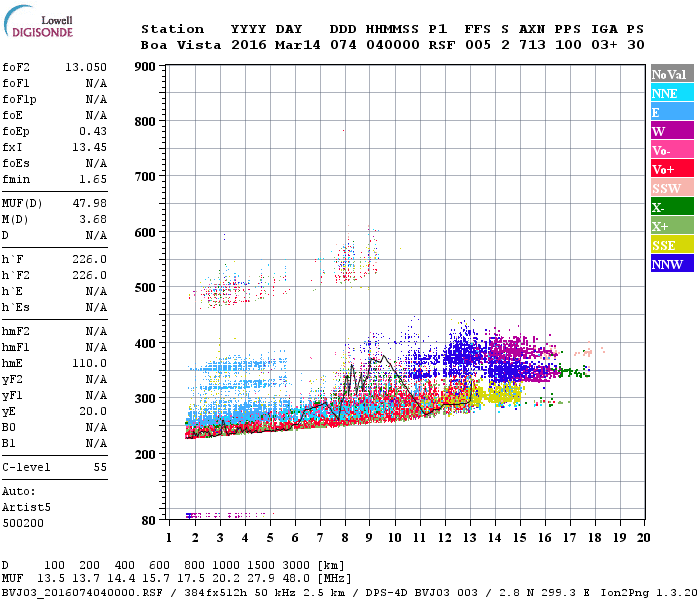Click the fmin value 1.65
This screenshot has width=700, height=600.
(93, 179)
